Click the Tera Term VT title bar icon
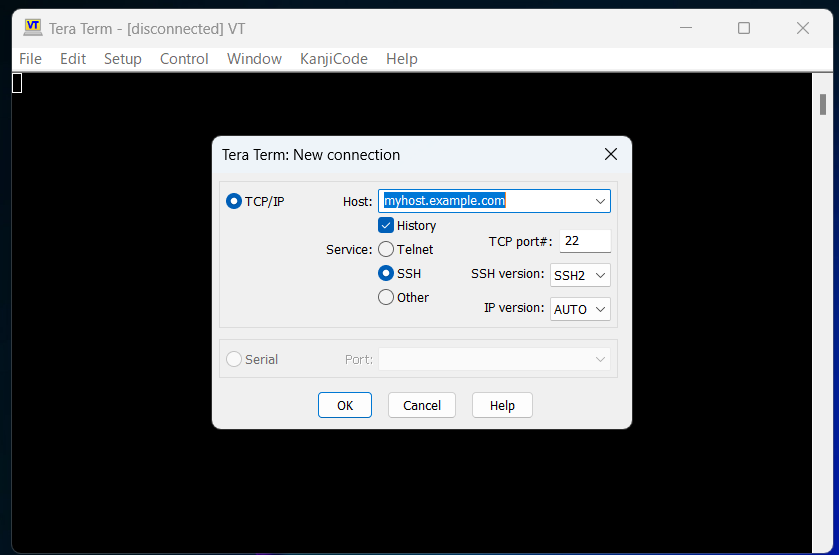 pyautogui.click(x=33, y=27)
